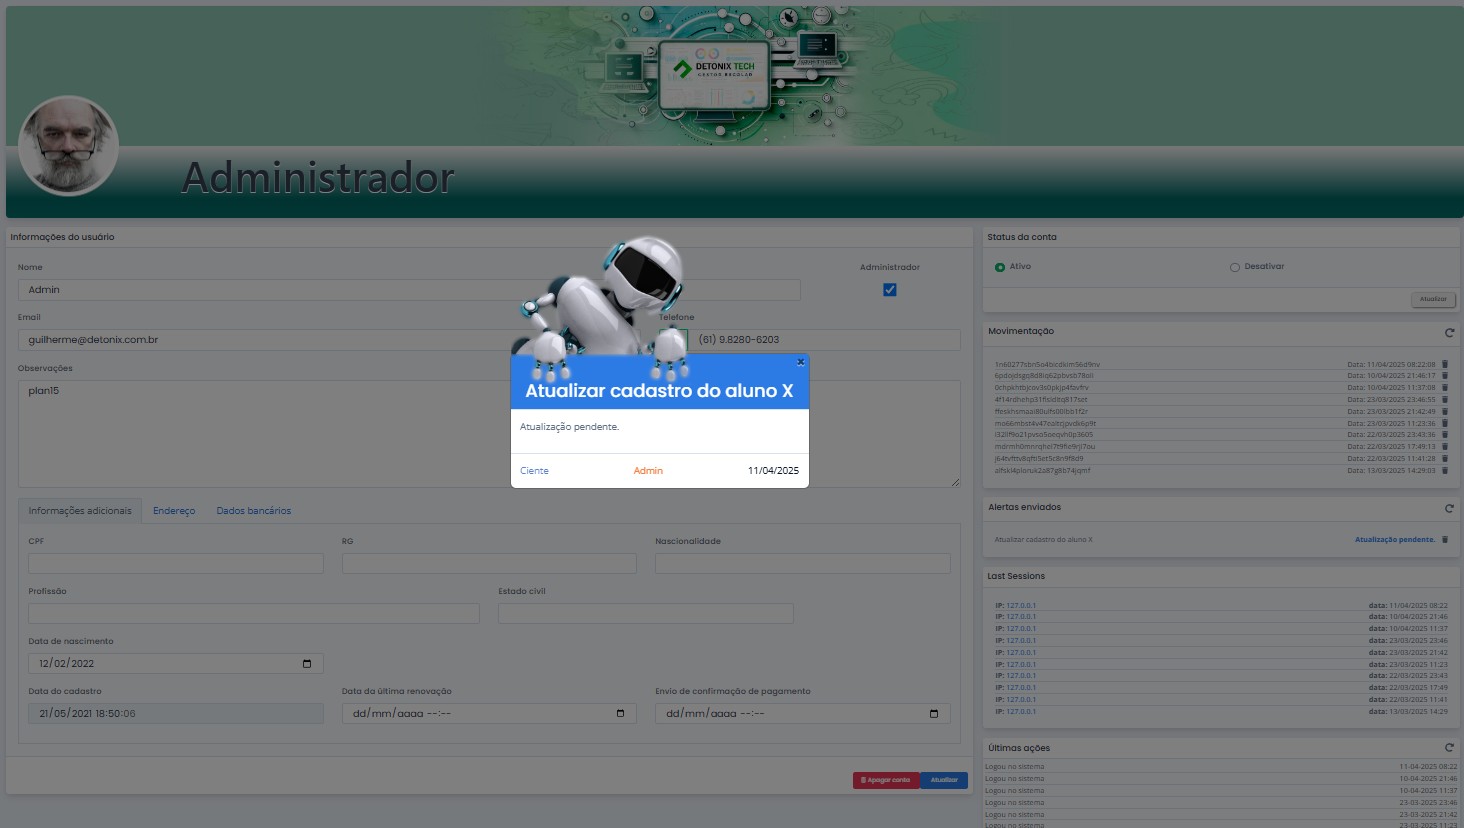This screenshot has height=828, width=1464.
Task: Click the Atualizar button under Status da conta
Action: pos(1433,299)
